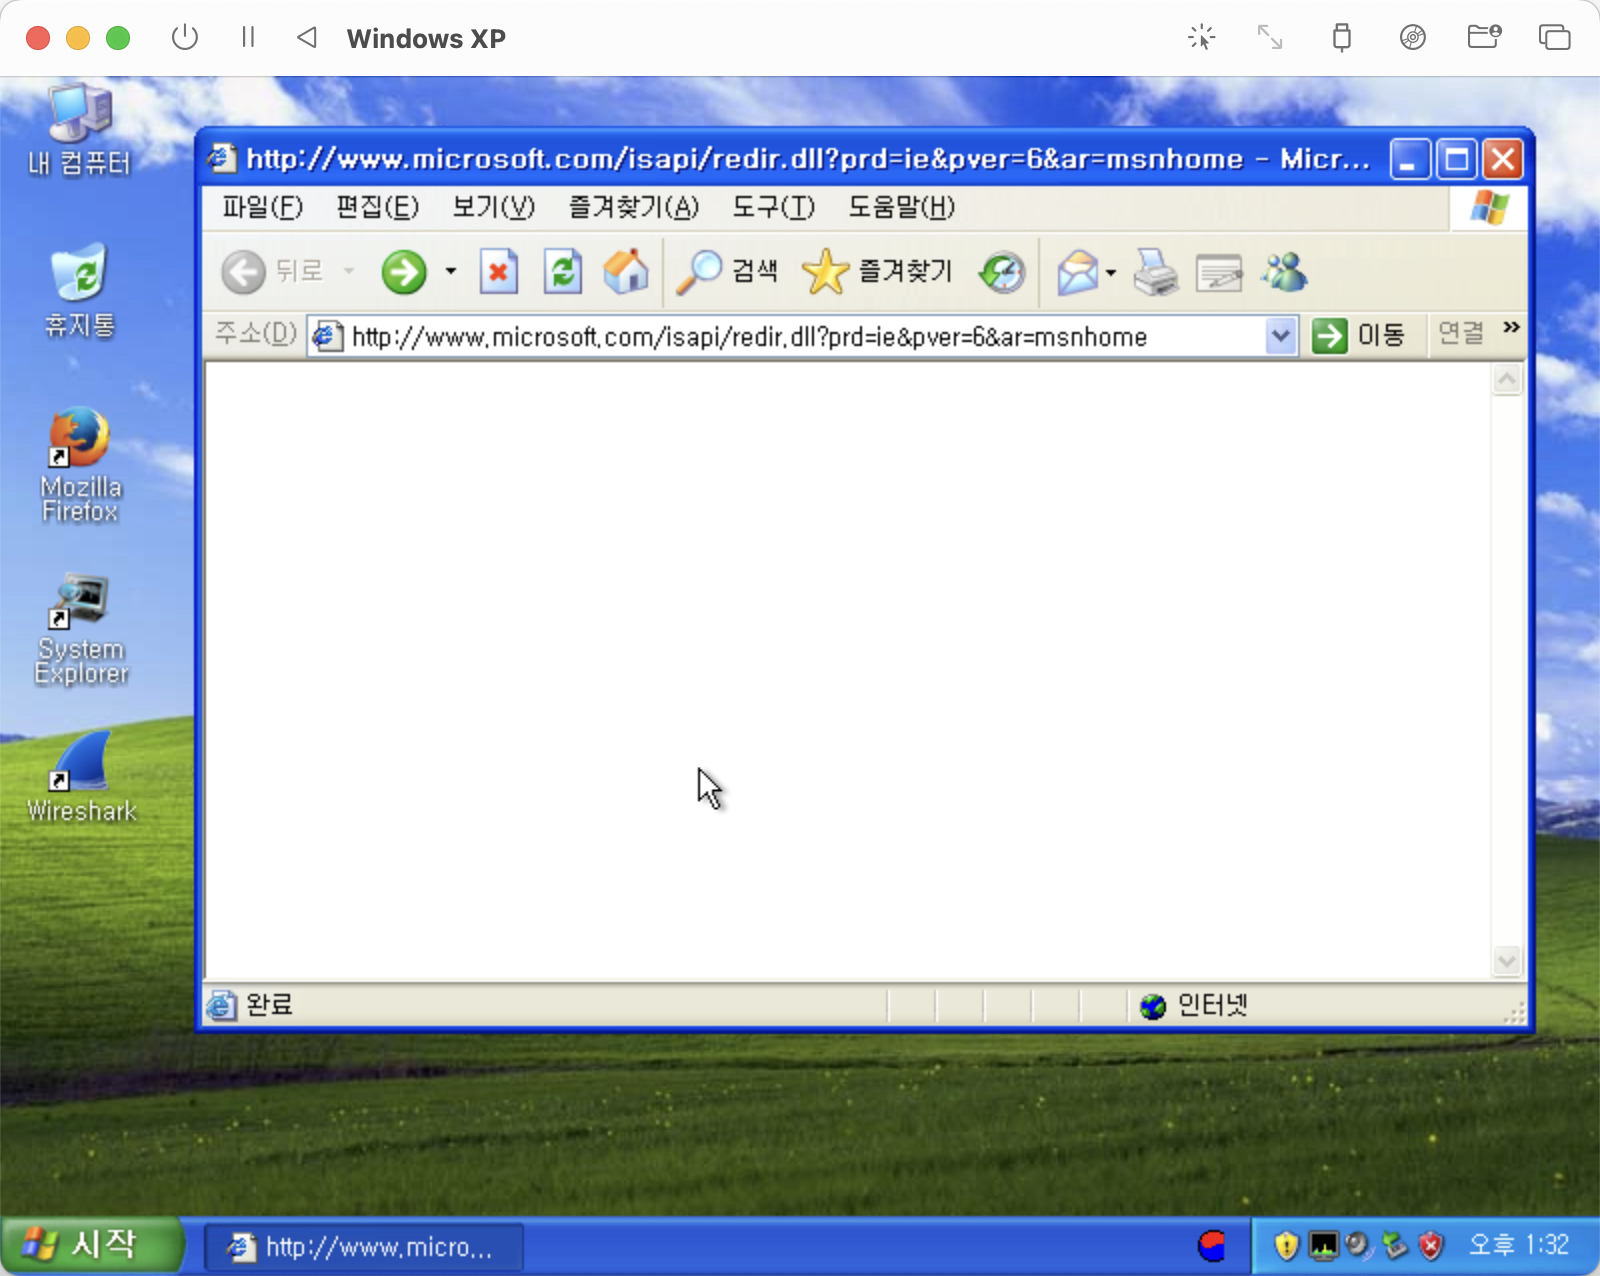Click the VM capture mouse cursor icon
The image size is (1600, 1276).
(x=1201, y=38)
